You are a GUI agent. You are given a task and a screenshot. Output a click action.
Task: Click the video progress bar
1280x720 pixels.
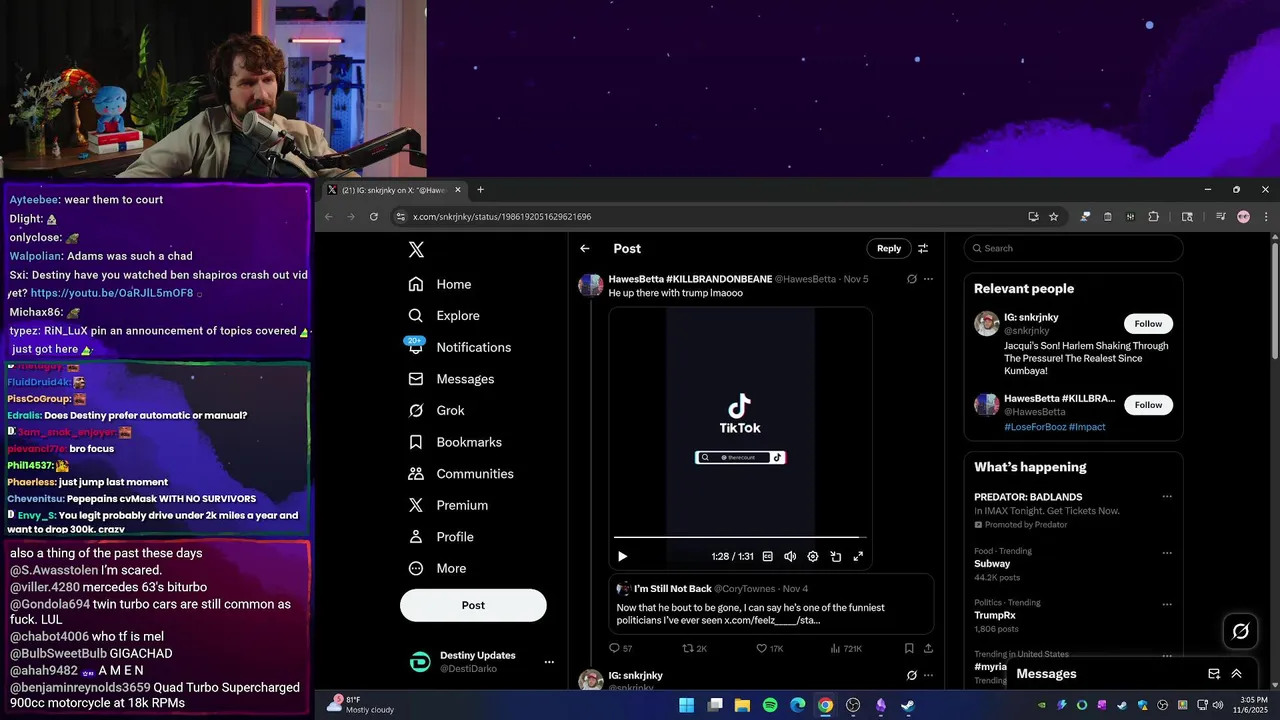point(740,538)
